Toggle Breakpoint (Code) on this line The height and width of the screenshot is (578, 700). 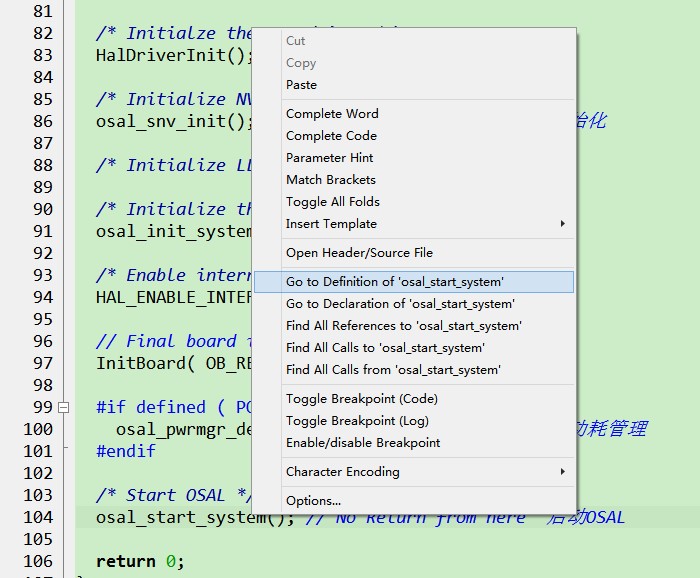(x=414, y=399)
